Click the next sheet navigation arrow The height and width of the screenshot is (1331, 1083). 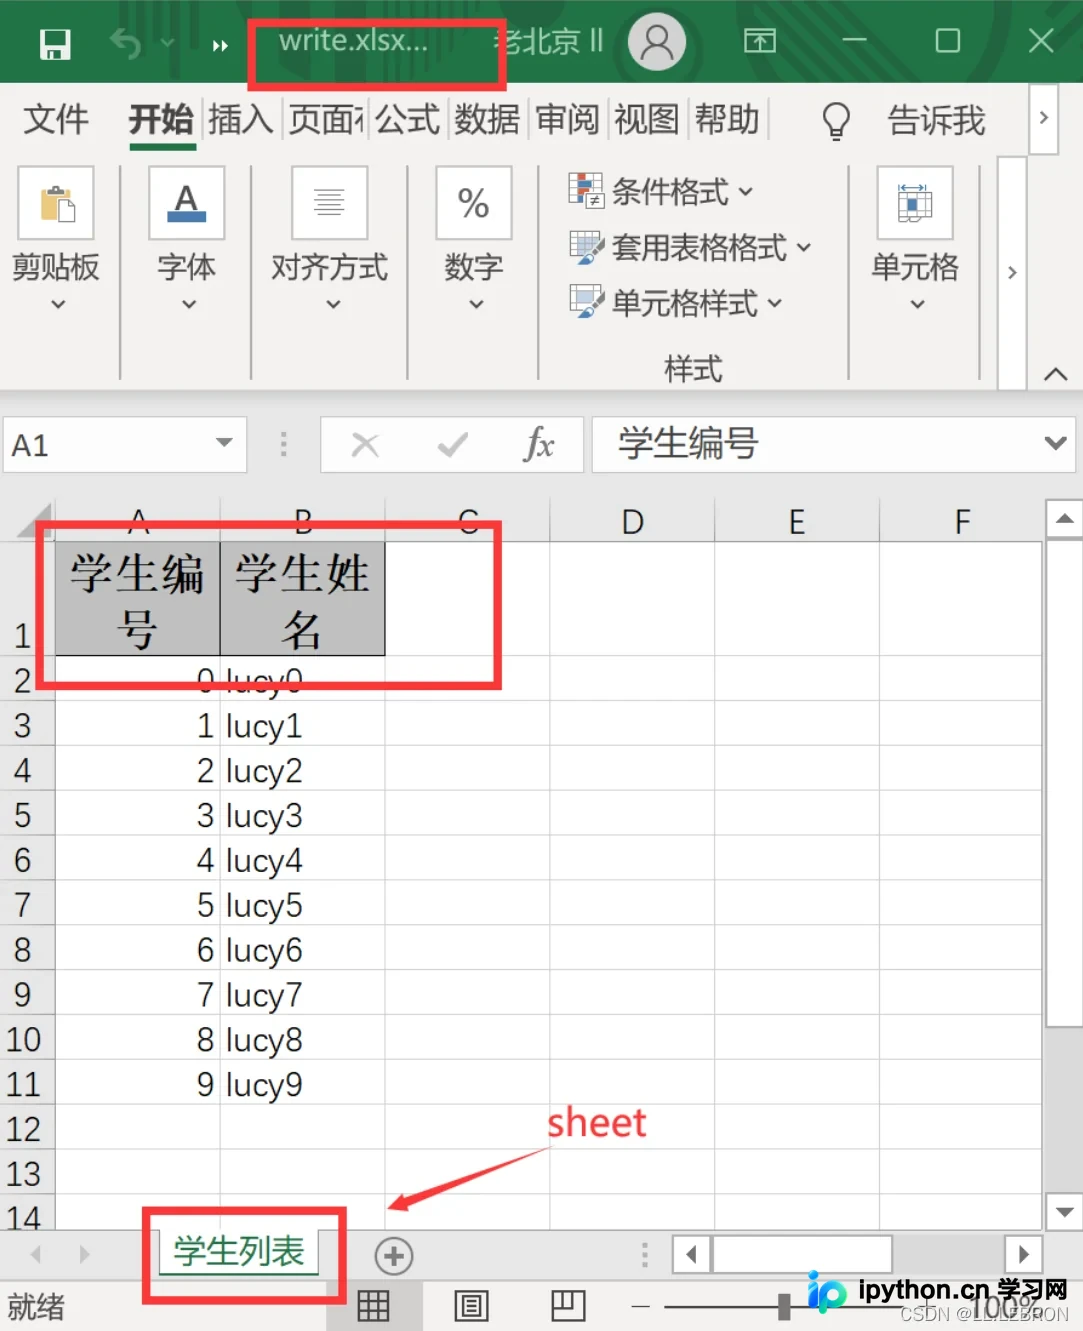coord(85,1254)
